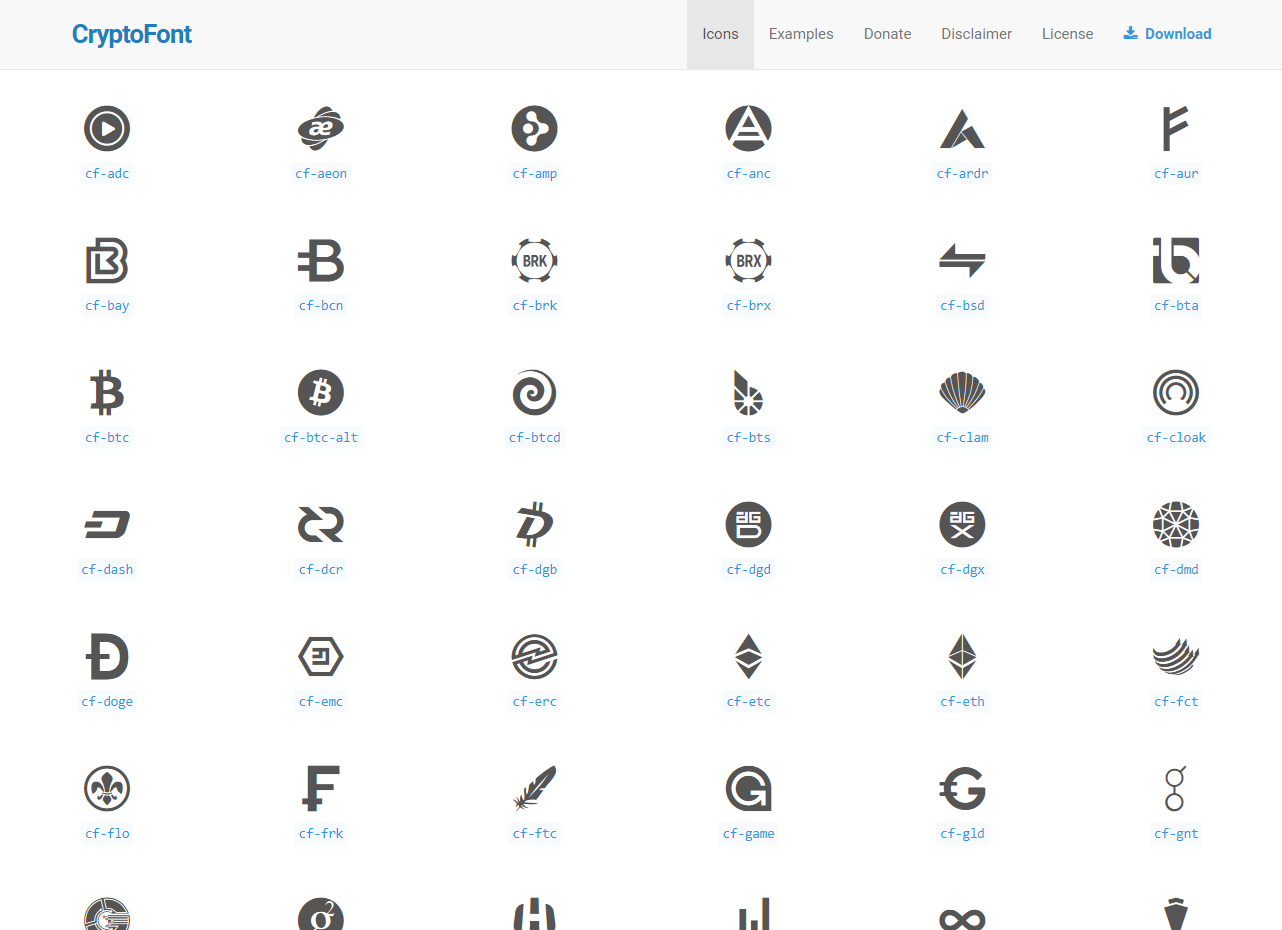Select the cf-cloak spiral icon

(x=1176, y=392)
